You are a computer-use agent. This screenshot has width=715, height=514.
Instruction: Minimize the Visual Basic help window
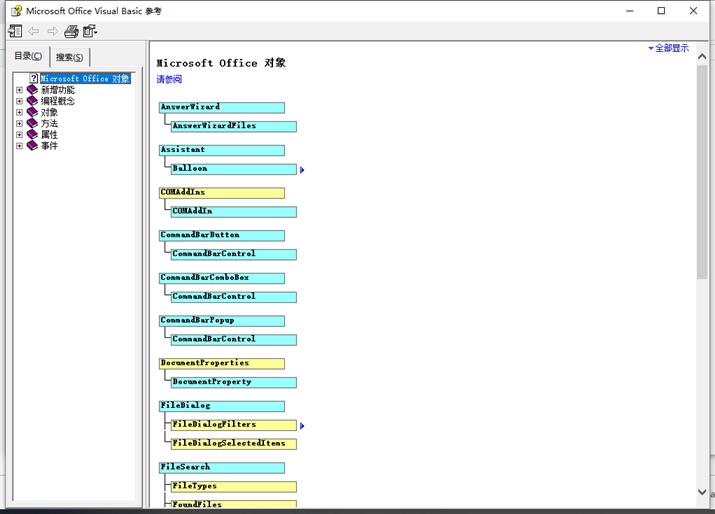[630, 10]
